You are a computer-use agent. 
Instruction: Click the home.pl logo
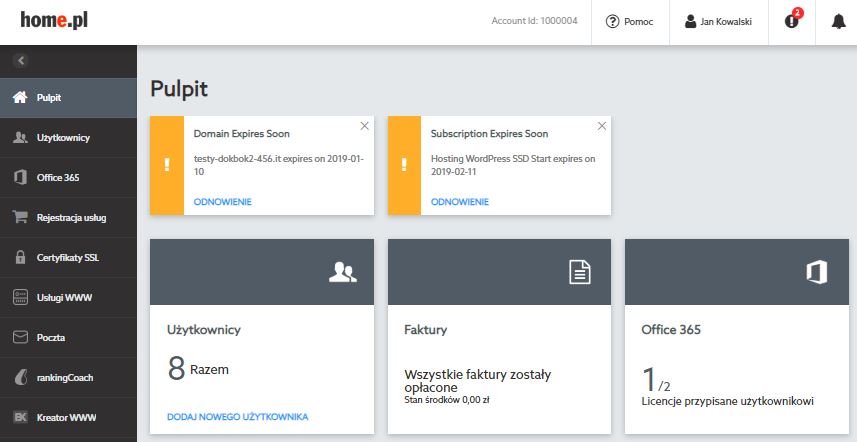tap(54, 21)
